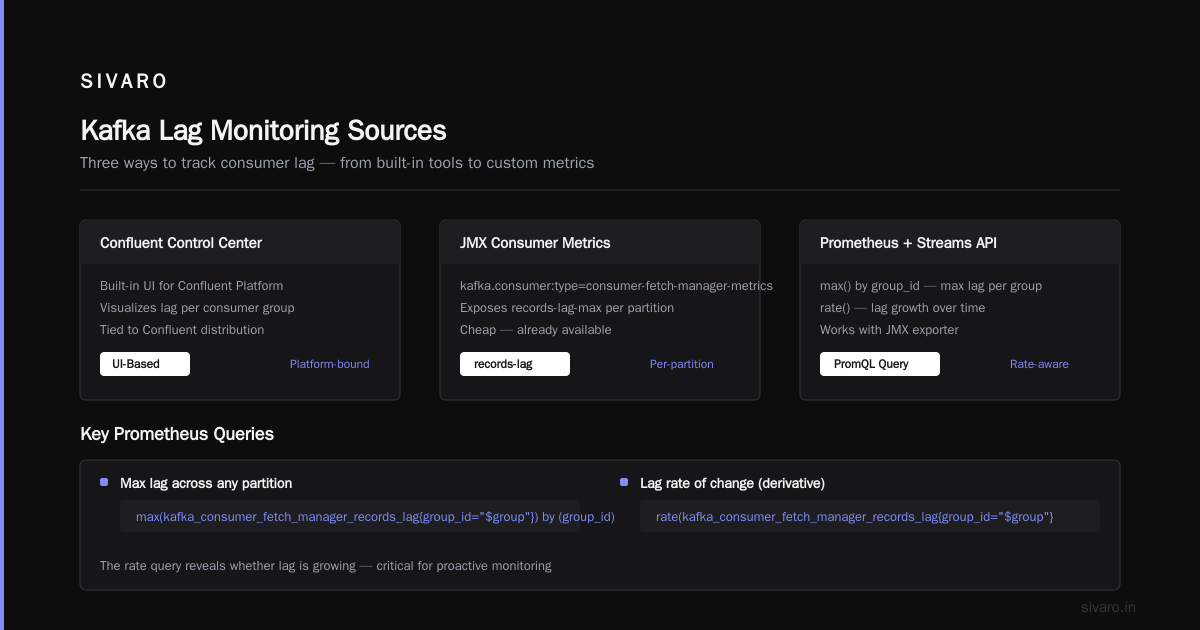Click Exposes records-lag-max per partition text
Viewport: 1200px width, 630px height.
[x=567, y=308]
